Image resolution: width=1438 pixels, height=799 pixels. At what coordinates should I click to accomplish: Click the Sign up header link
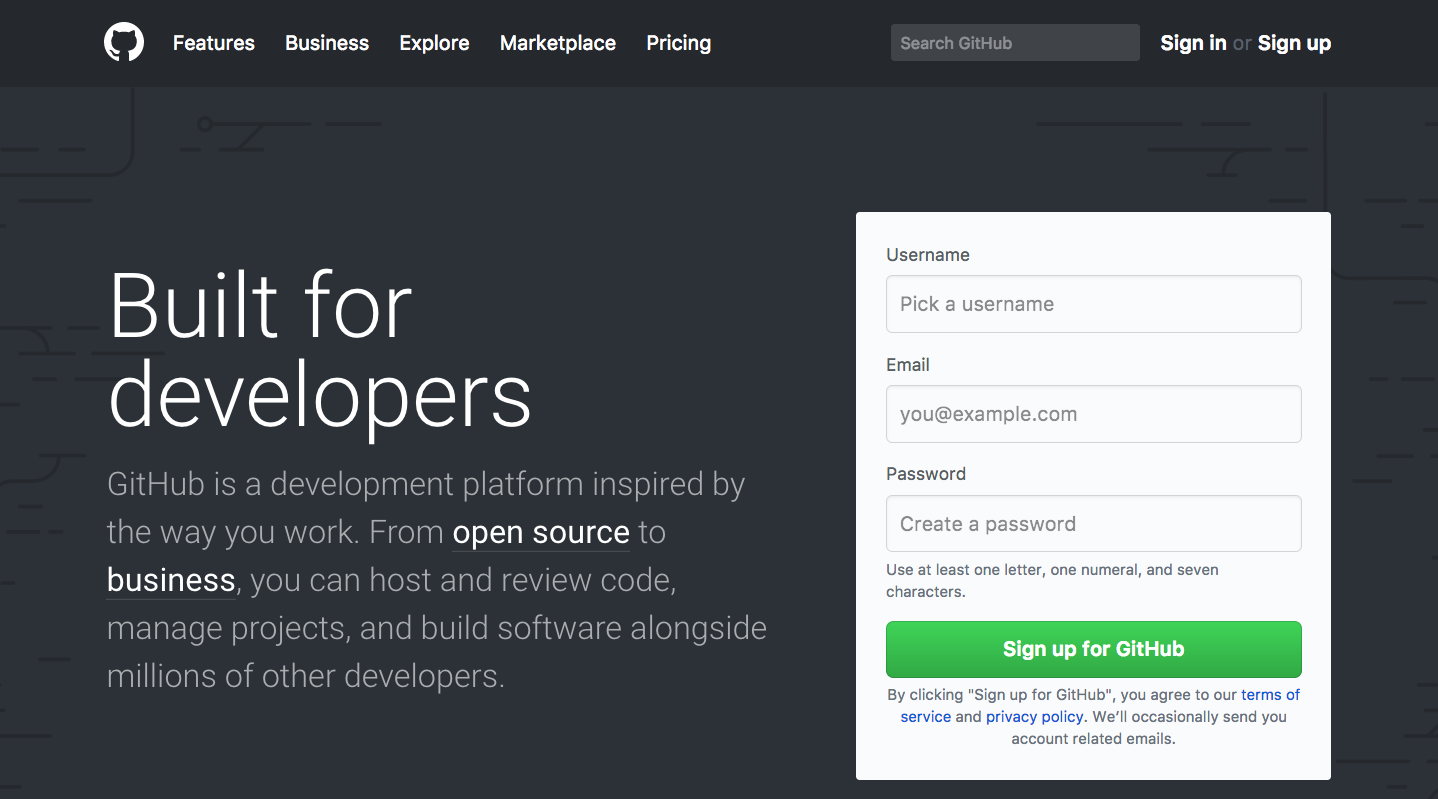pos(1294,43)
